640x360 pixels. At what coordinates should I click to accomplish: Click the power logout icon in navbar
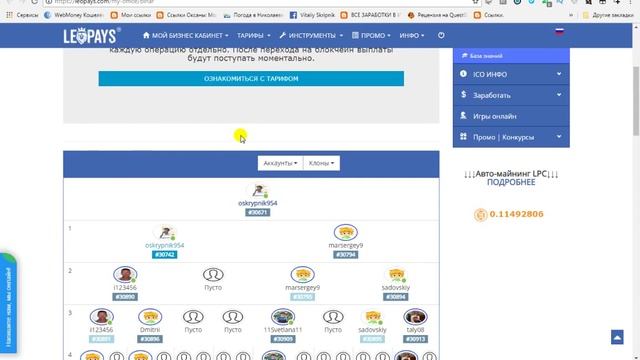[x=441, y=36]
